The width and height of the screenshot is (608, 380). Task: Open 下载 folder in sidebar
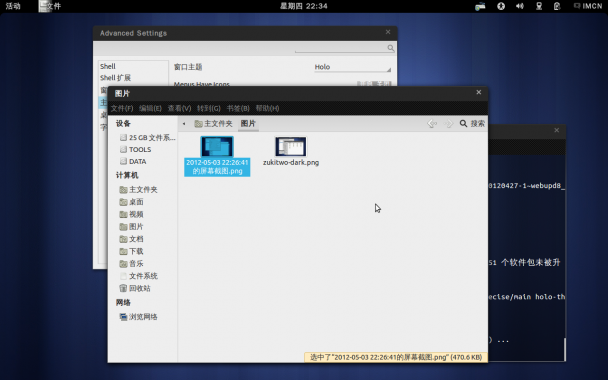131,251
